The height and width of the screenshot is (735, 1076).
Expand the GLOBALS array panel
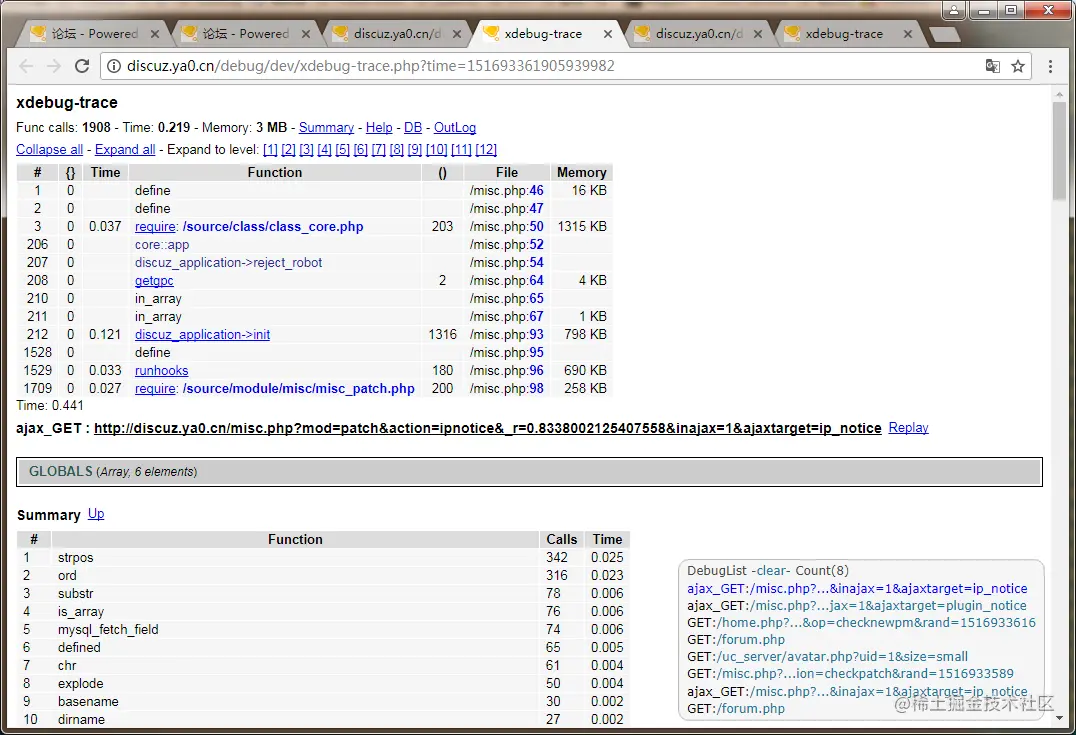[x=529, y=471]
